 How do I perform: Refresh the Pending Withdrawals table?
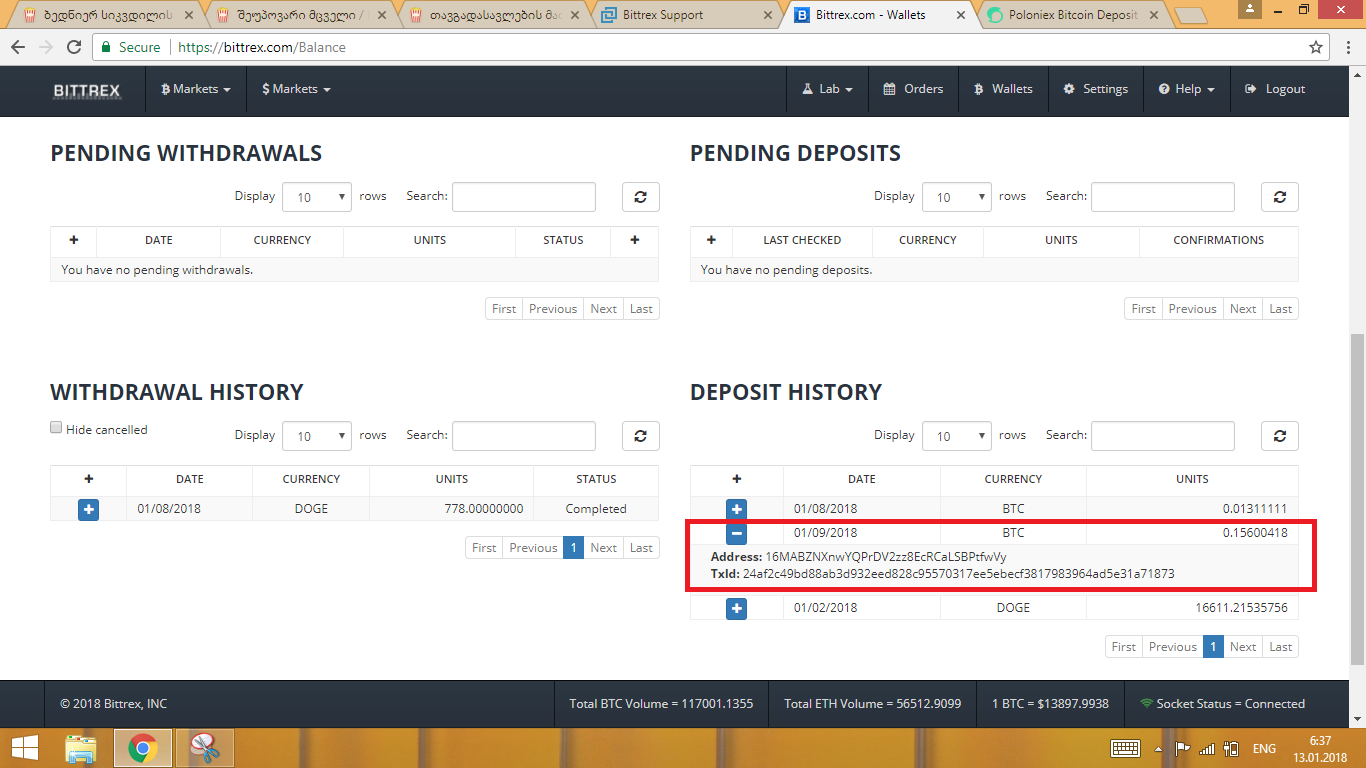(x=641, y=197)
